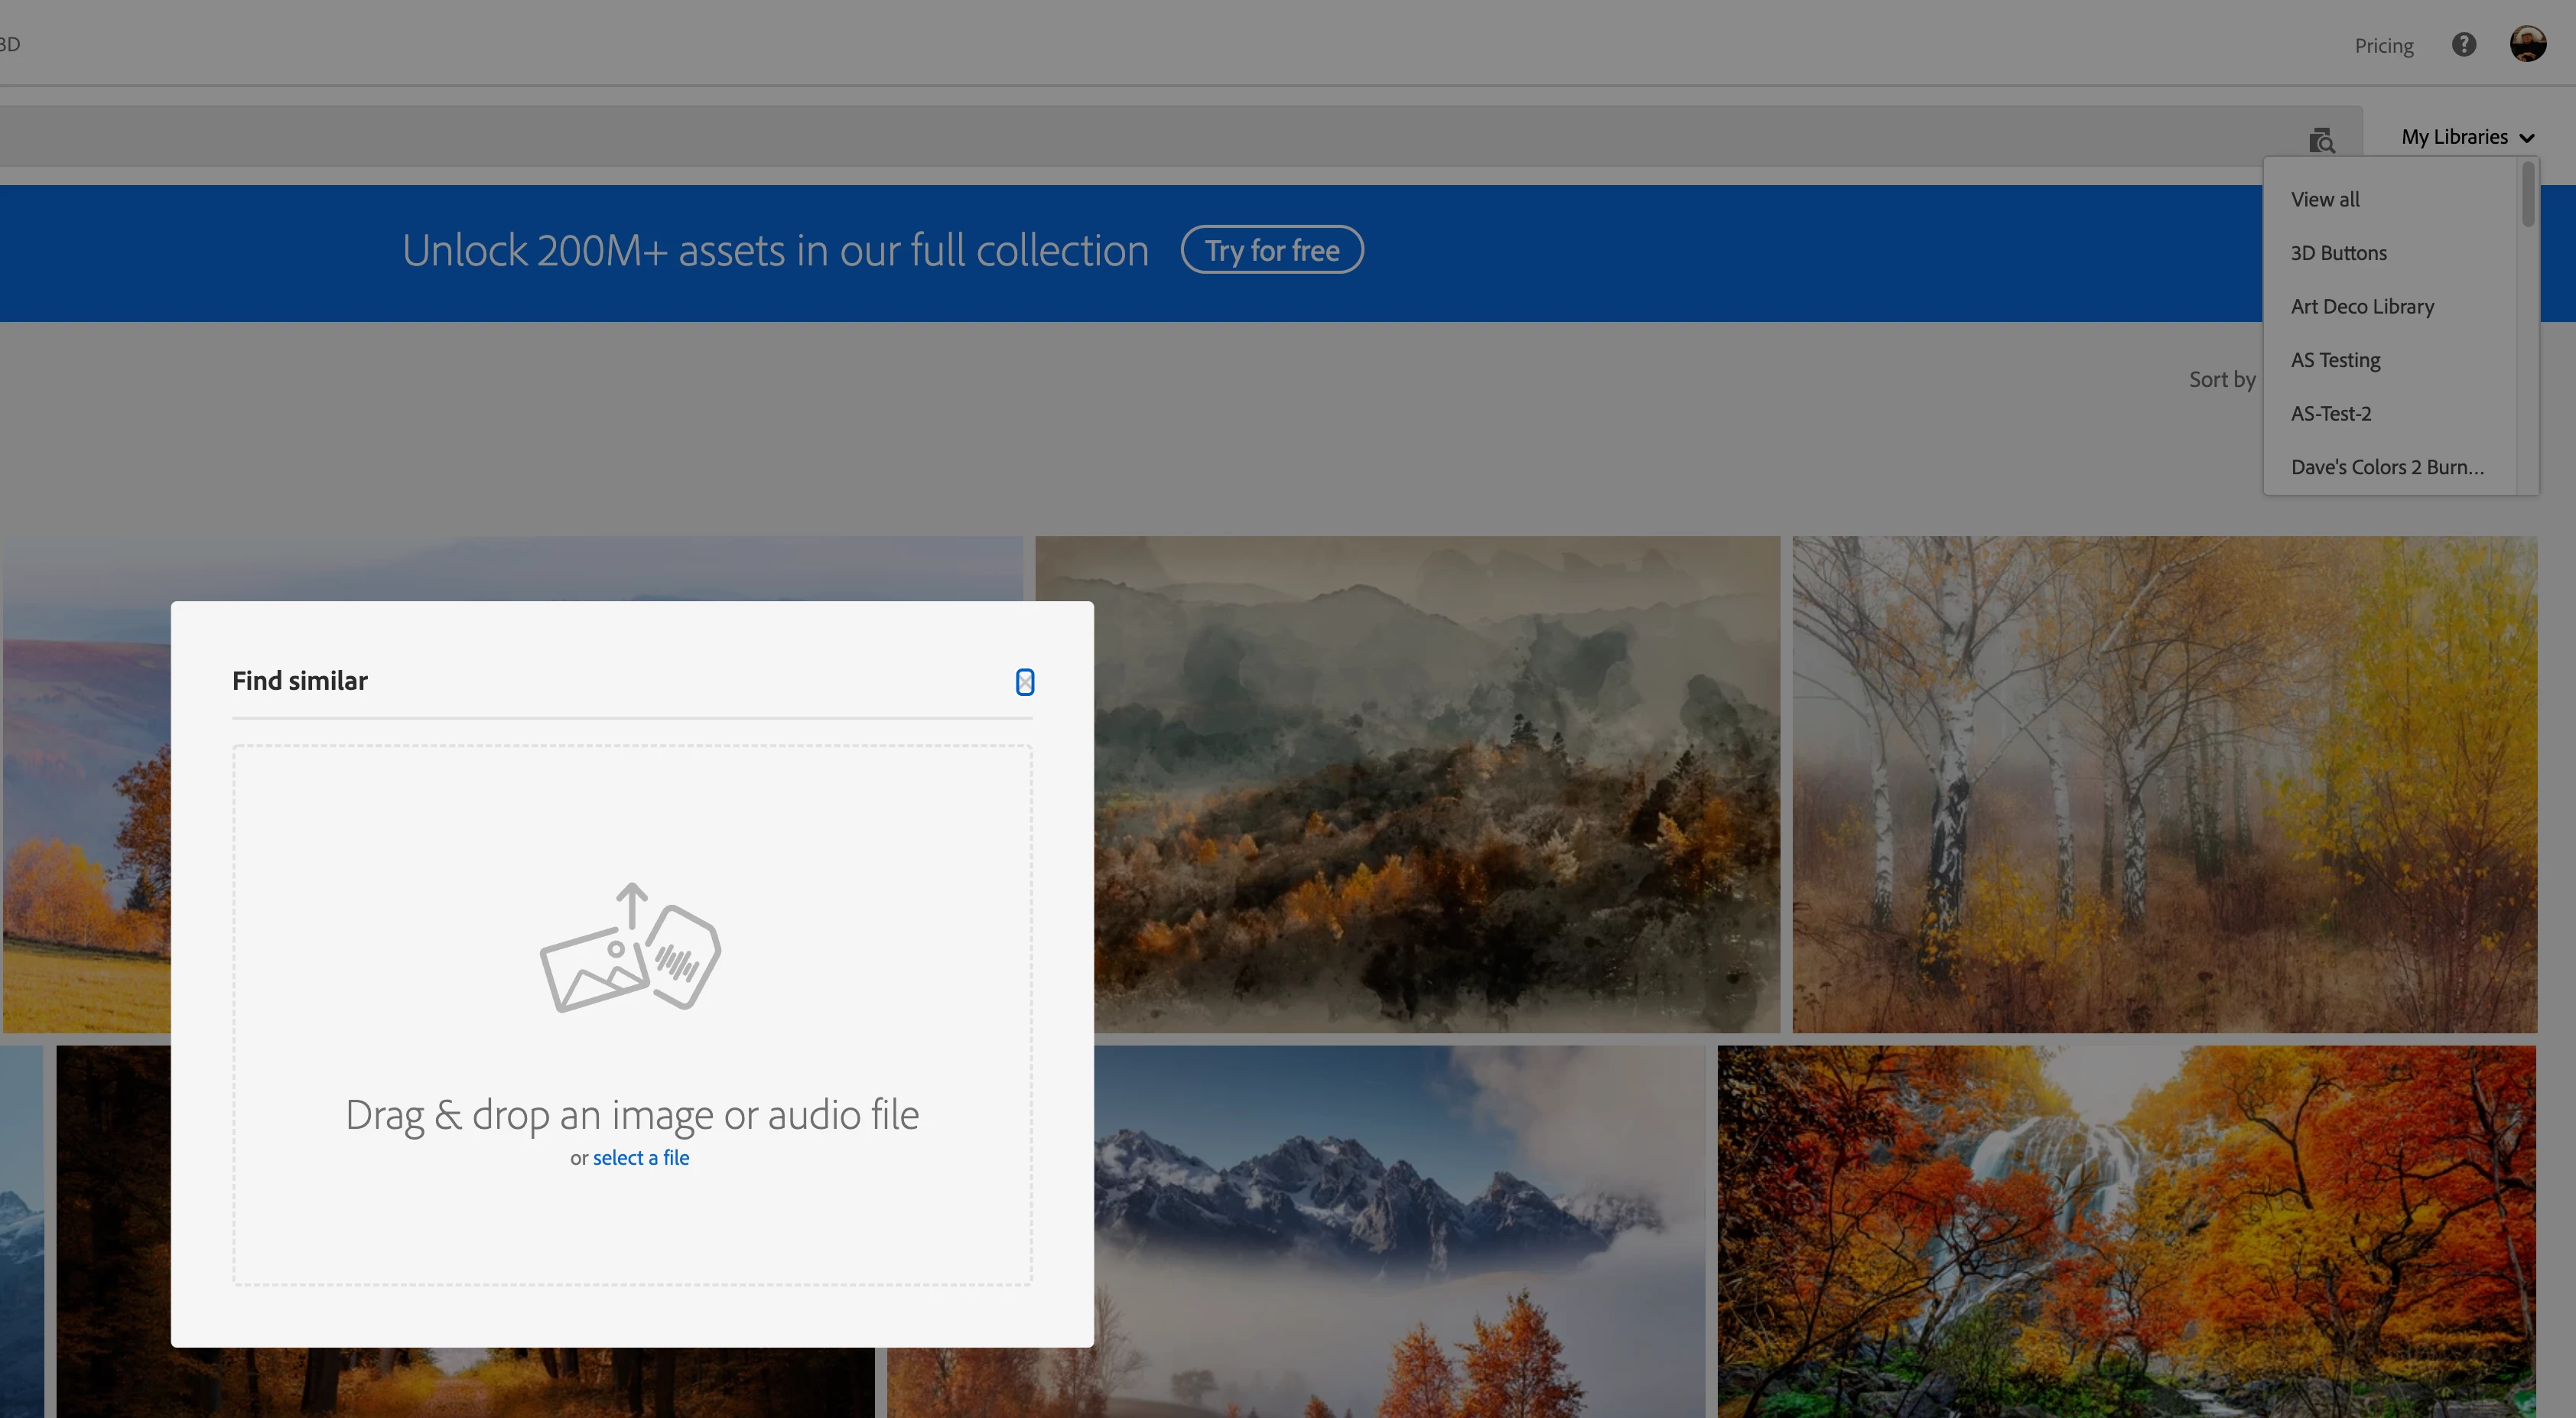2576x1418 pixels.
Task: Click the search input field
Action: (x=1100, y=137)
